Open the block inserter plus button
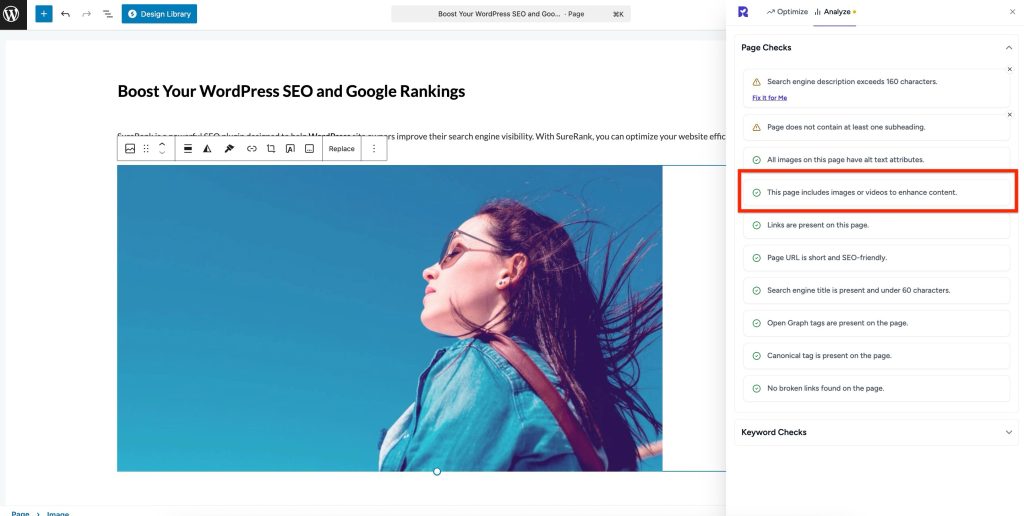Image resolution: width=1024 pixels, height=516 pixels. pos(43,14)
